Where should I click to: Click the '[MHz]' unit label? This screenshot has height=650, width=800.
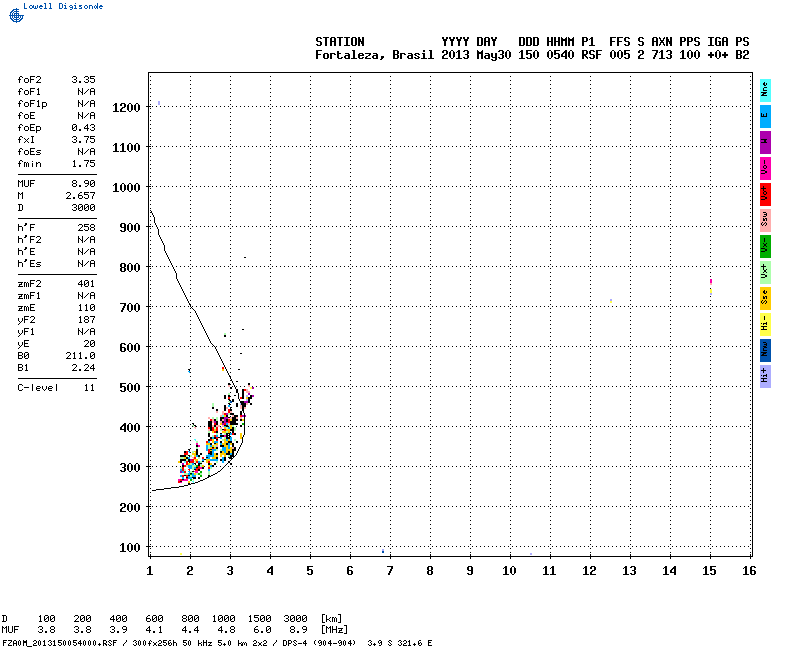334,630
